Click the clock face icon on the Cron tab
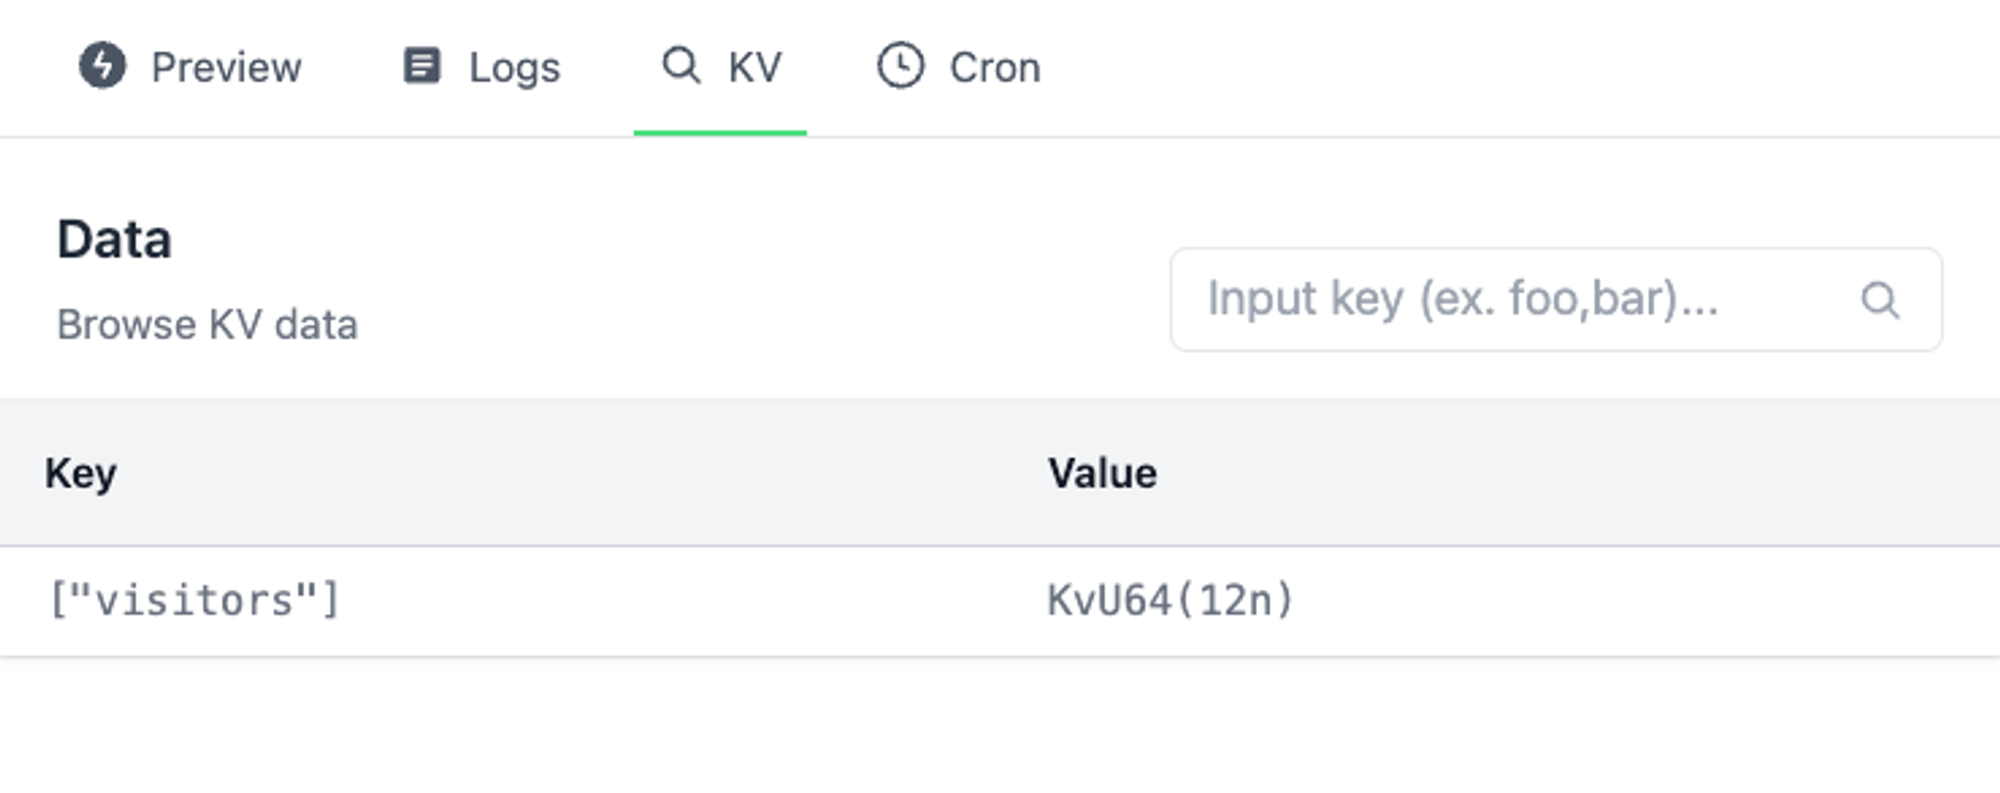 [899, 67]
